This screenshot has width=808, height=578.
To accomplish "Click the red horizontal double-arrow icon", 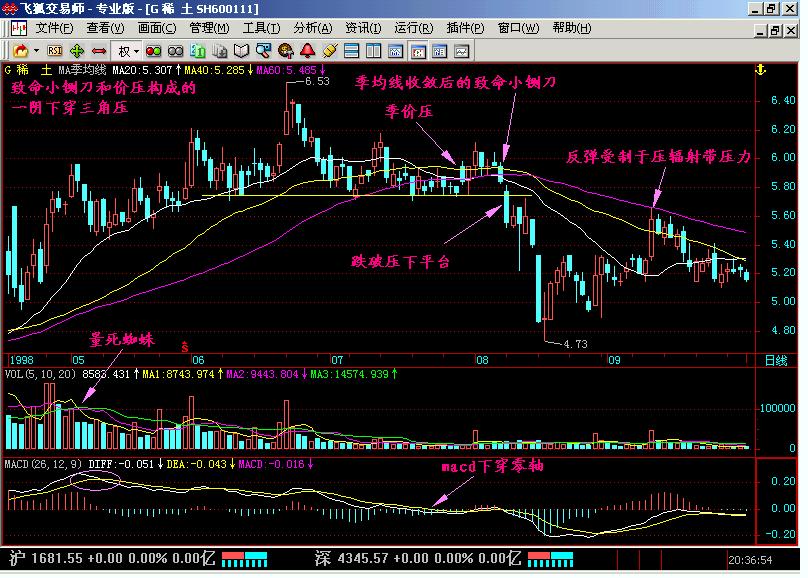I will [x=99, y=51].
